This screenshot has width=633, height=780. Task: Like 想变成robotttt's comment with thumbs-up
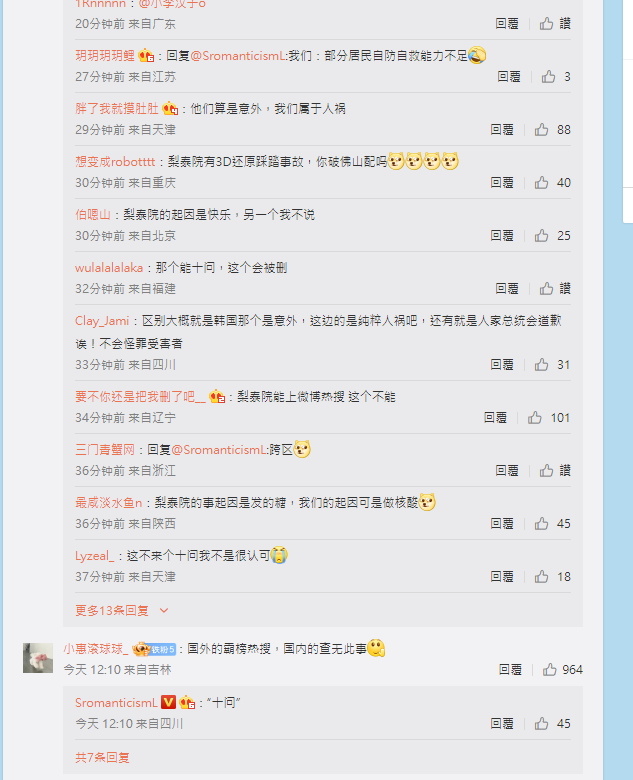pos(541,183)
